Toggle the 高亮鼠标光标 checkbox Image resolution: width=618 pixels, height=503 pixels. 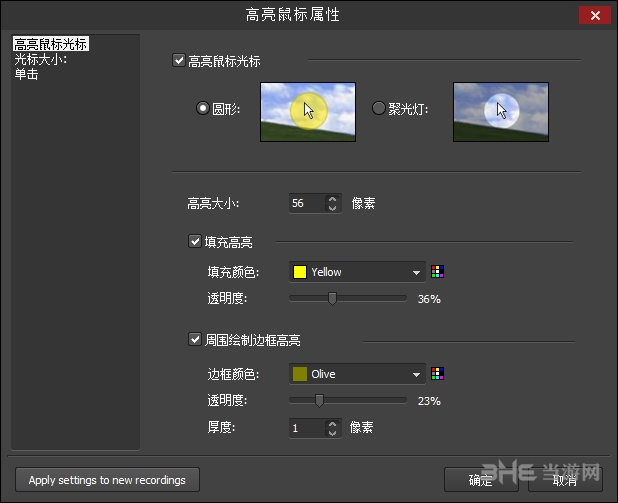click(x=179, y=61)
